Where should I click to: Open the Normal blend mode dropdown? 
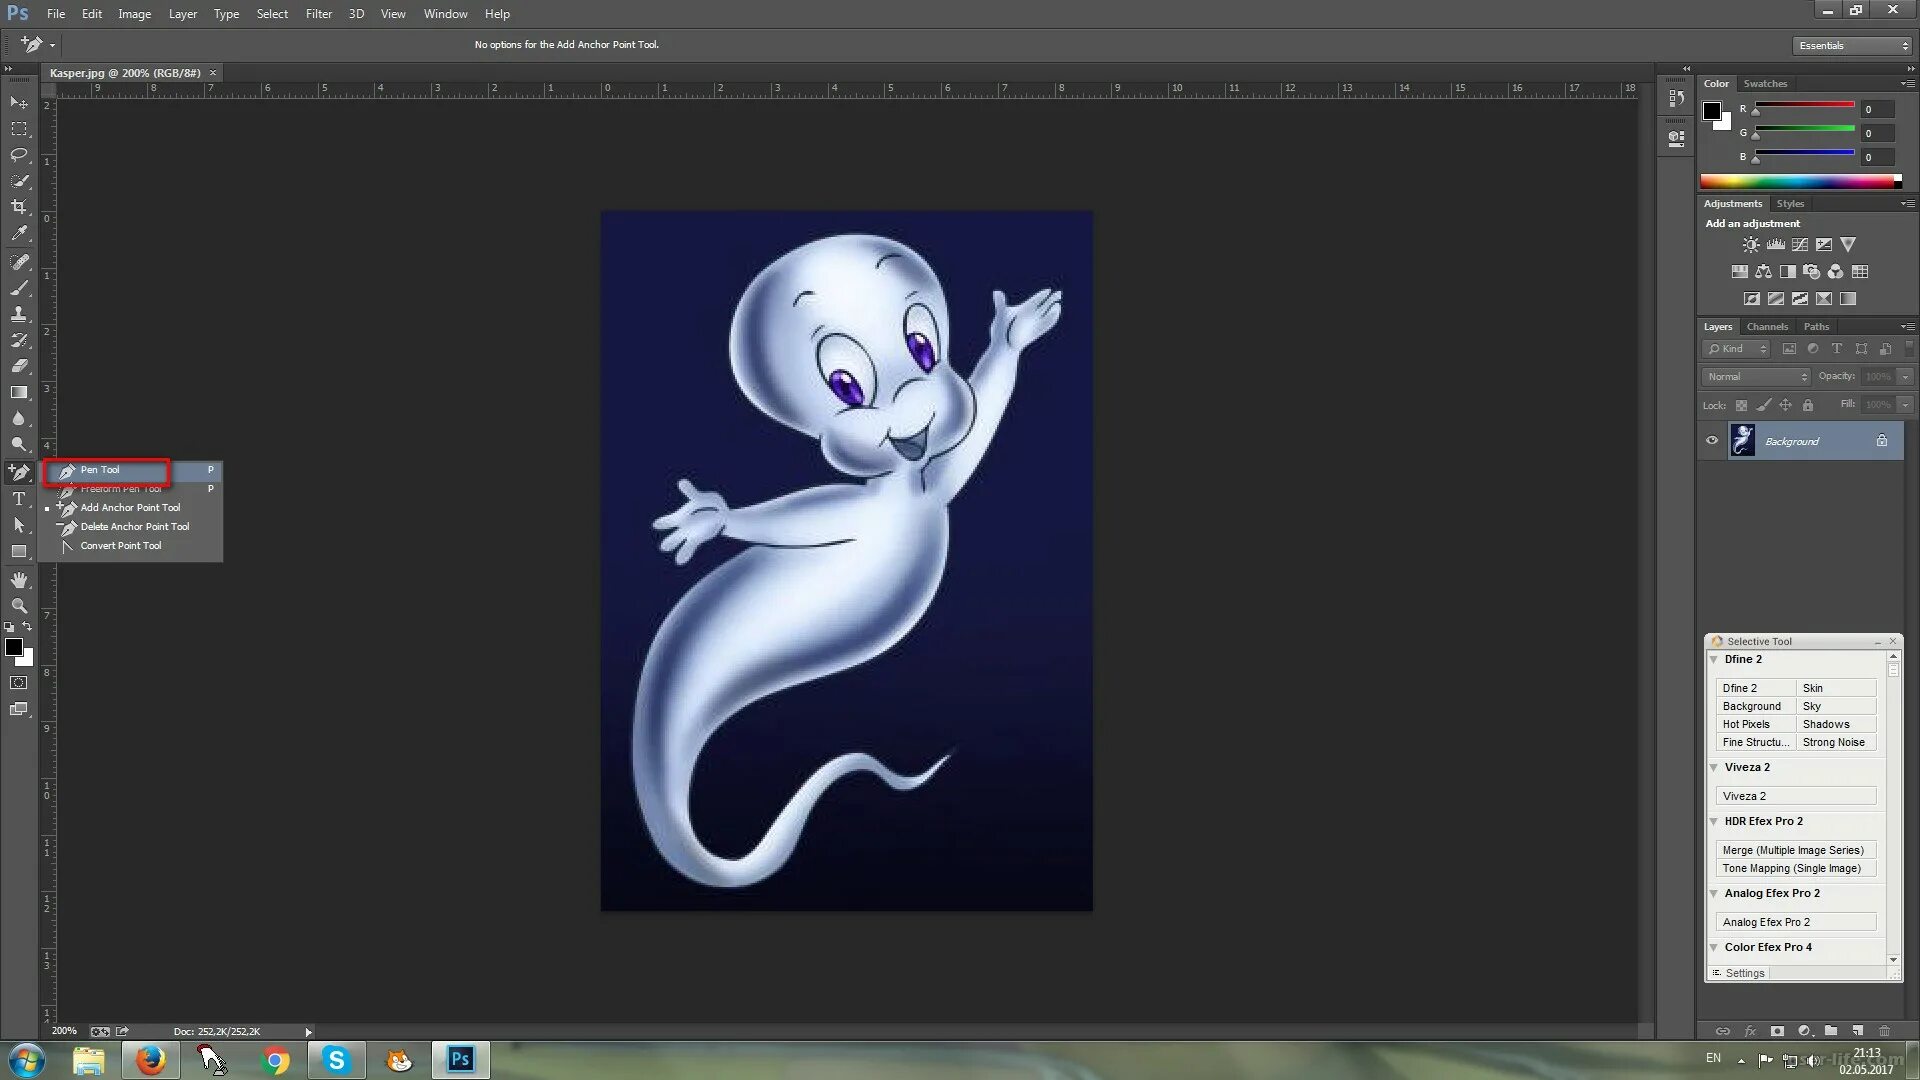click(x=1756, y=377)
